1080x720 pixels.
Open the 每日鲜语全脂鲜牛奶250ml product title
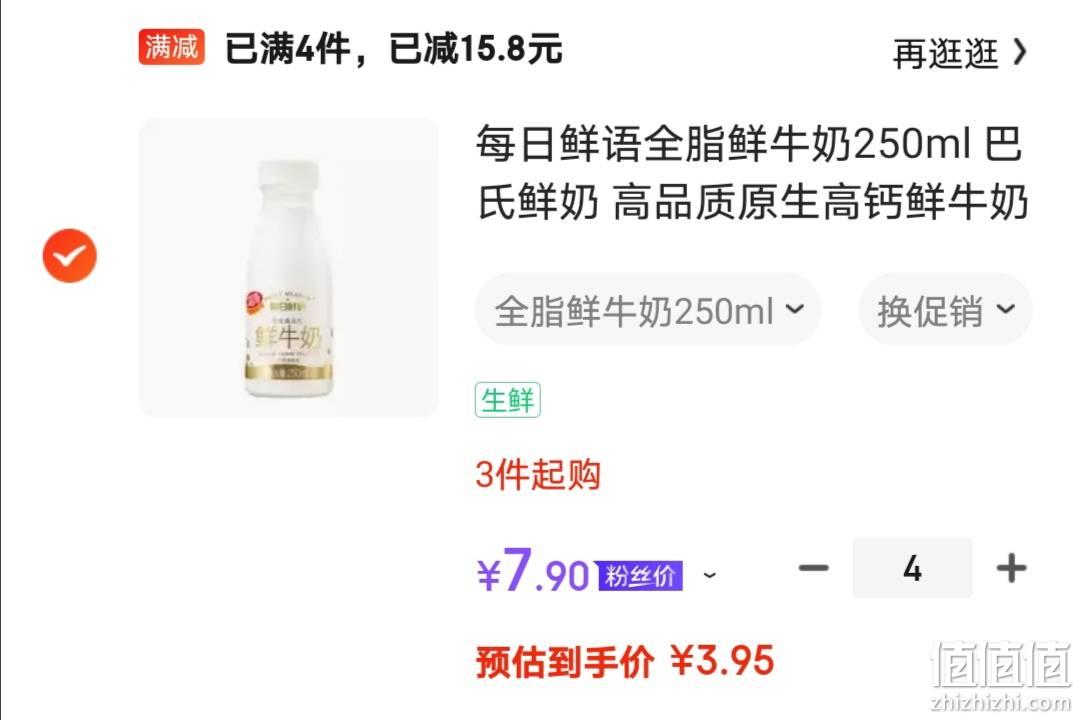751,173
